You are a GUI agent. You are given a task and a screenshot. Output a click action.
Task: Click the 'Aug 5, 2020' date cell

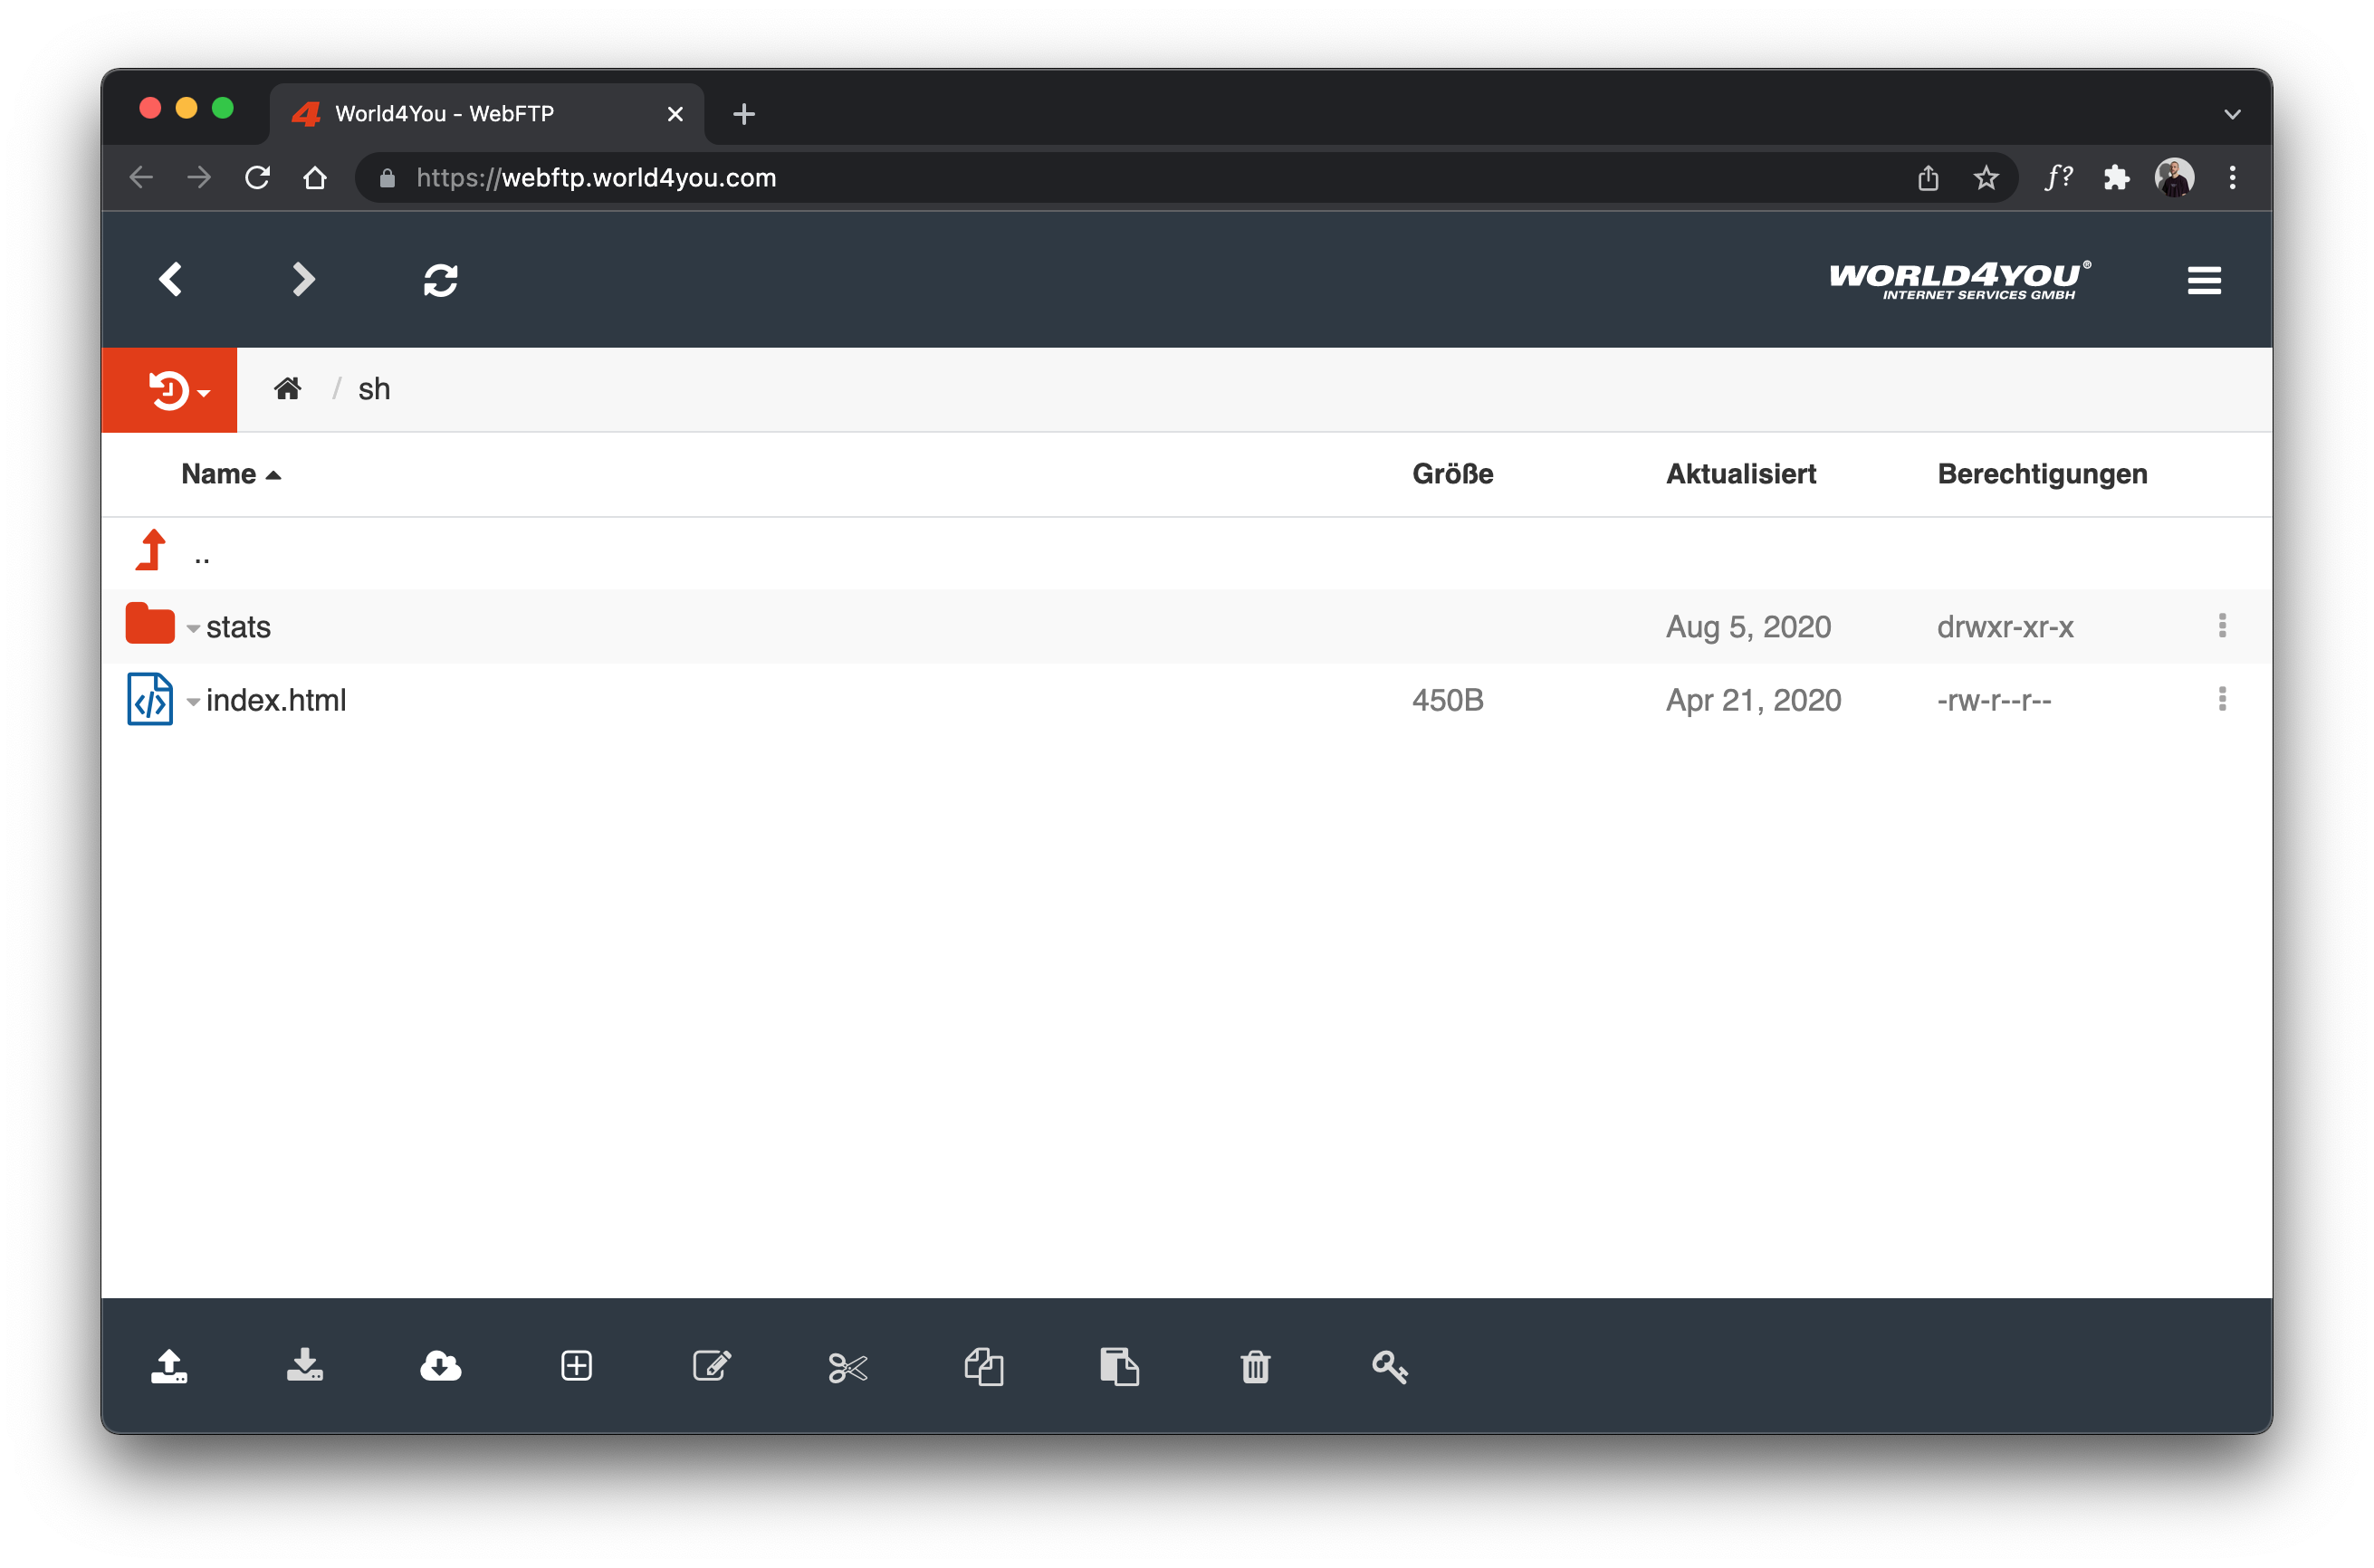pos(1748,627)
